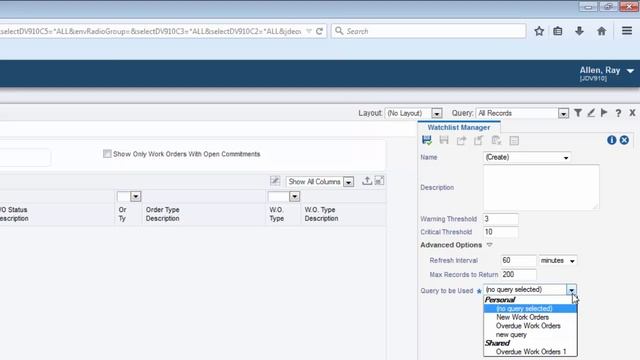
Task: Close the Watchlist Manager panel
Action: point(624,140)
